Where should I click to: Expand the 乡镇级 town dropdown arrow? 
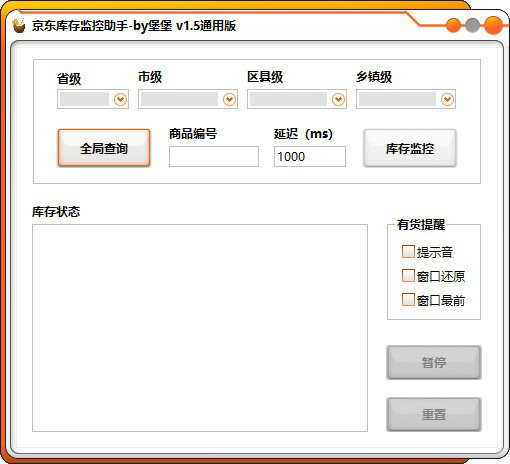(x=447, y=99)
